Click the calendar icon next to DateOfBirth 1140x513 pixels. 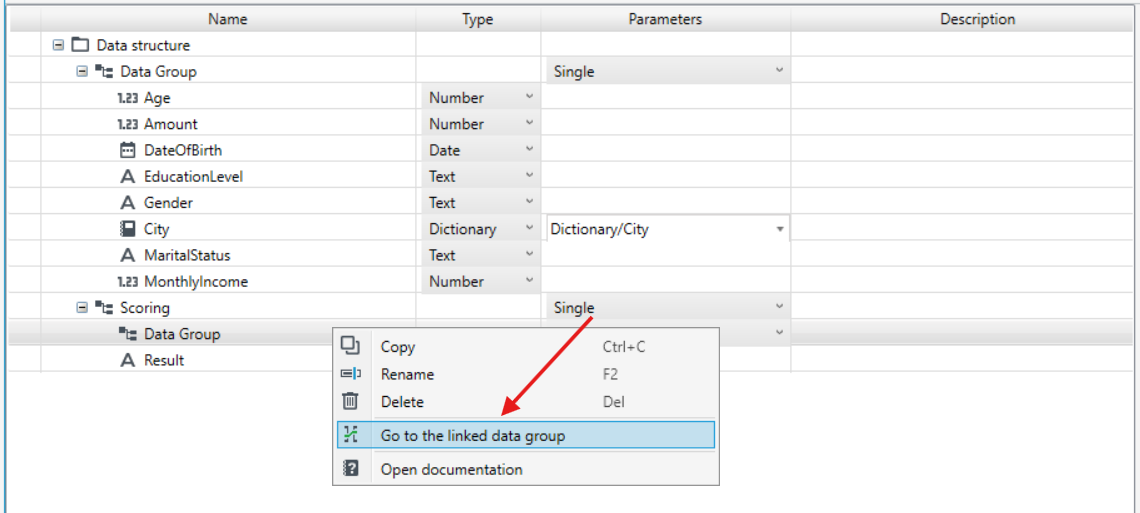click(128, 150)
